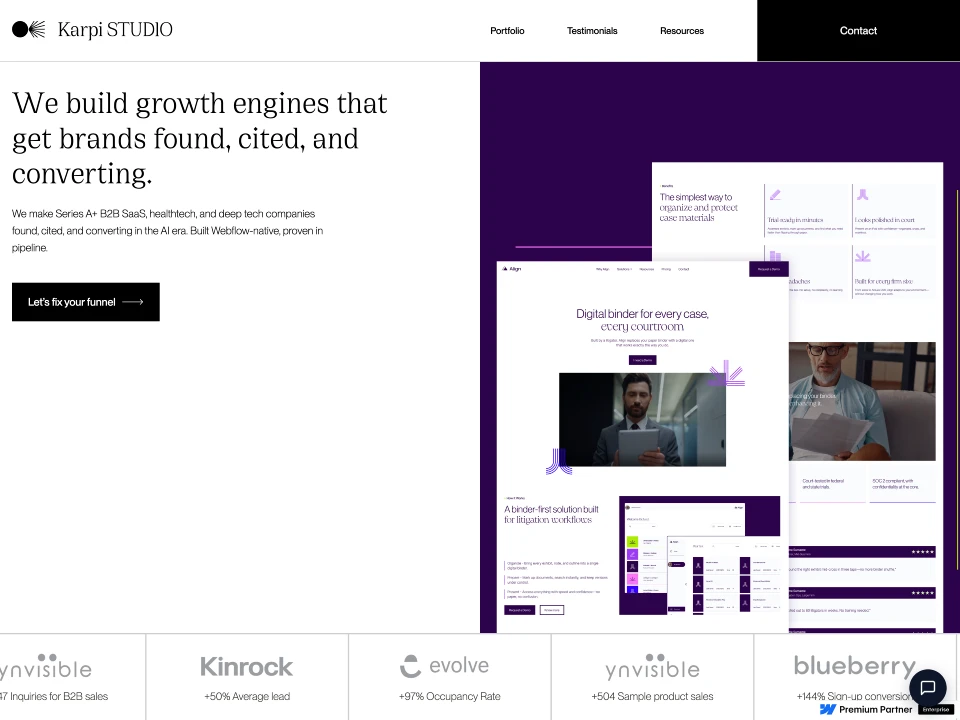Viewport: 960px width, 720px height.
Task: Click the Karpi STUDIO wordmark
Action: 115,30
